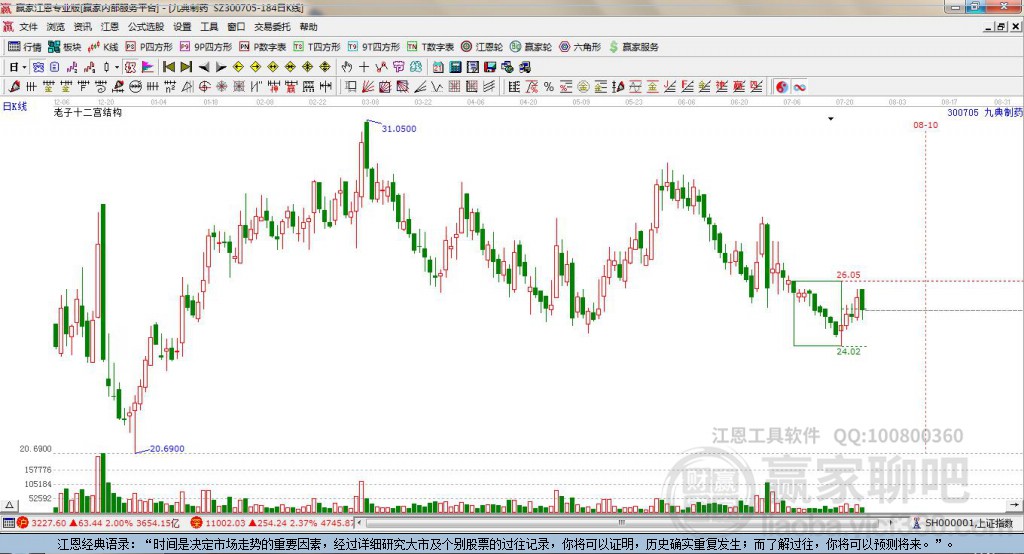Image resolution: width=1024 pixels, height=554 pixels.
Task: Click the 沪 Shanghai index badge
Action: point(23,523)
